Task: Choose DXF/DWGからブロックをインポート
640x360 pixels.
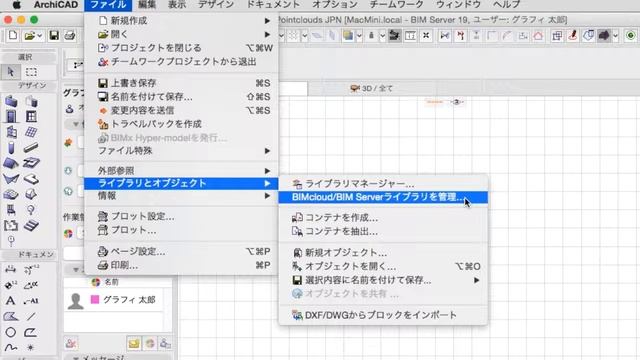Action: pos(383,315)
